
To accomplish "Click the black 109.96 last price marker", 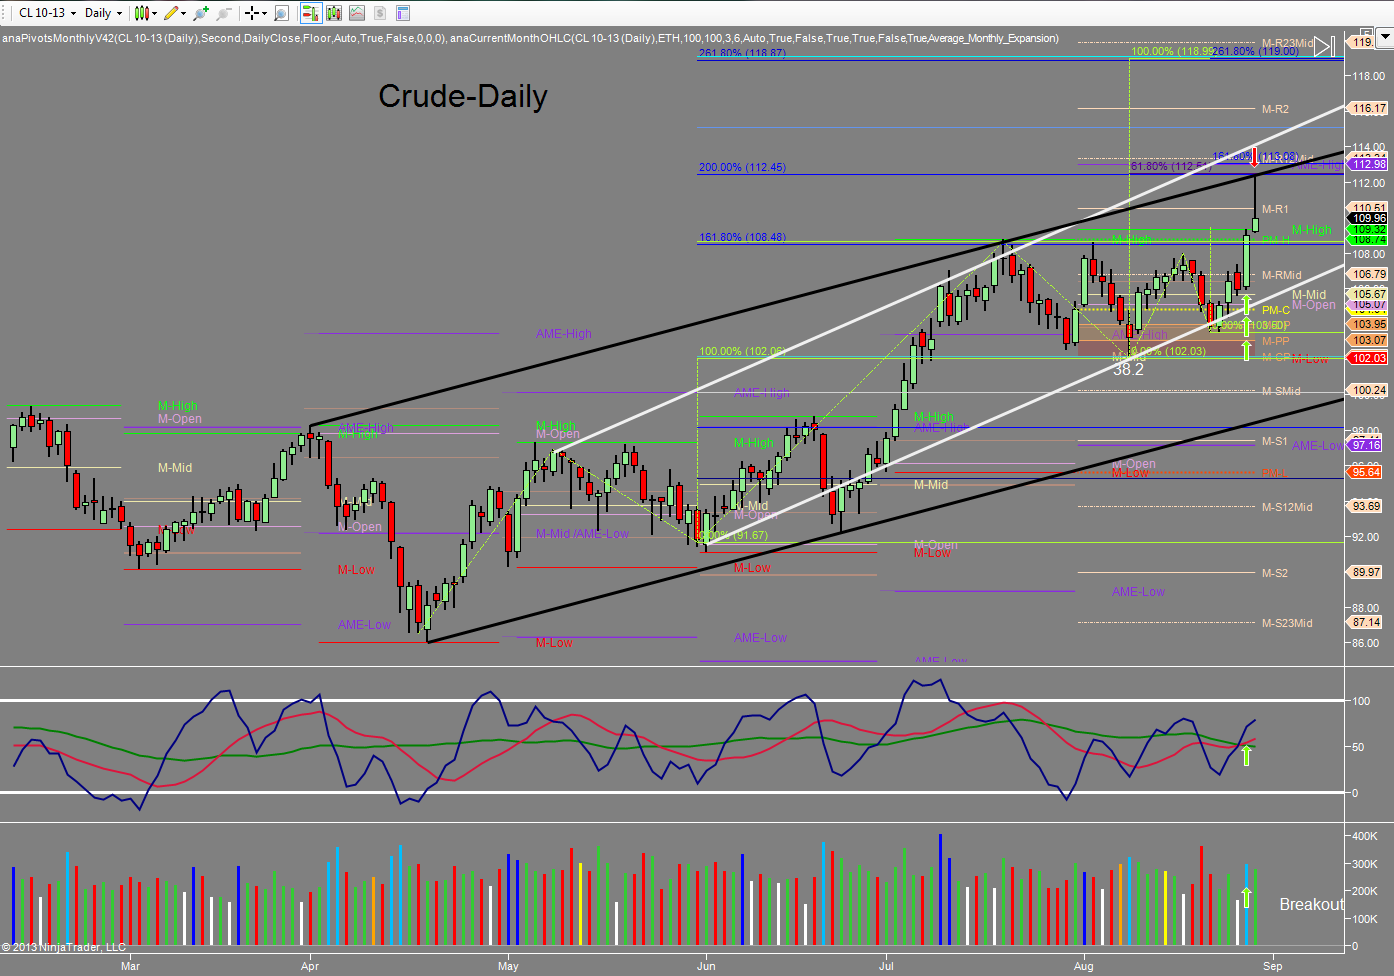I will click(1369, 218).
